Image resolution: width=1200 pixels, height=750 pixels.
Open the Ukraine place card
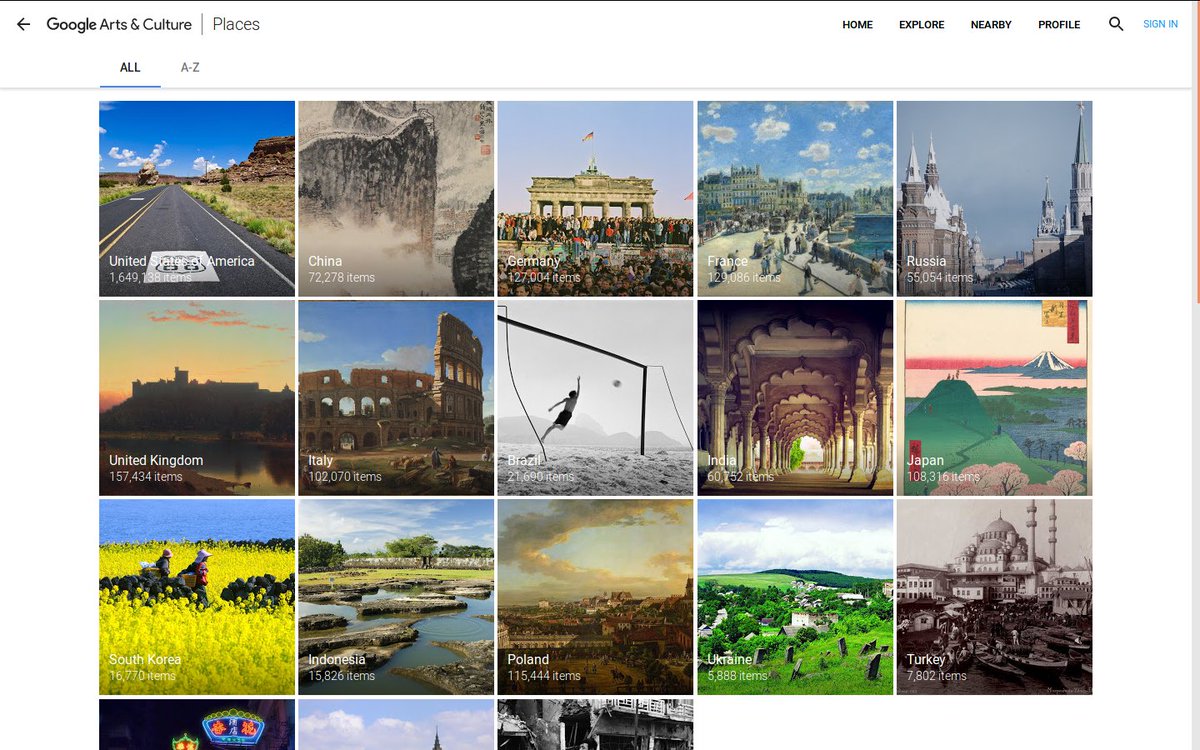[x=795, y=597]
